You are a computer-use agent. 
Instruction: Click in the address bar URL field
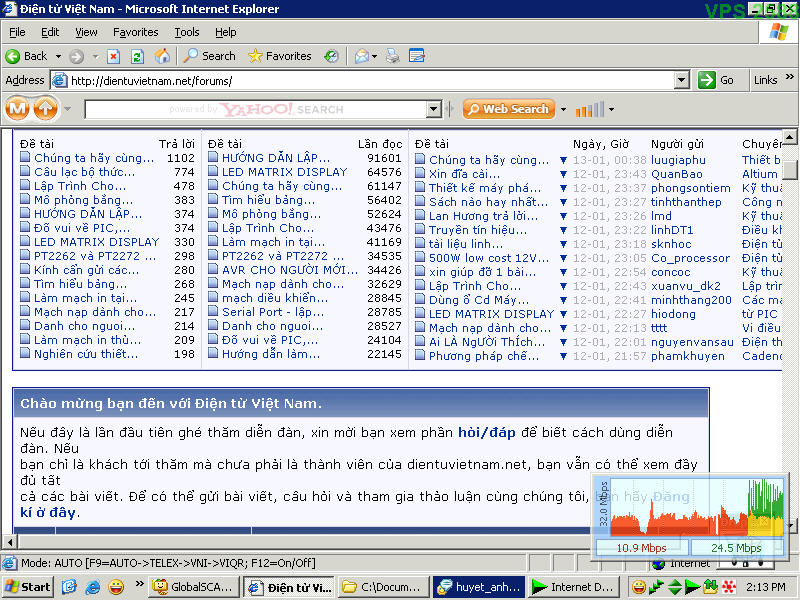pos(370,80)
